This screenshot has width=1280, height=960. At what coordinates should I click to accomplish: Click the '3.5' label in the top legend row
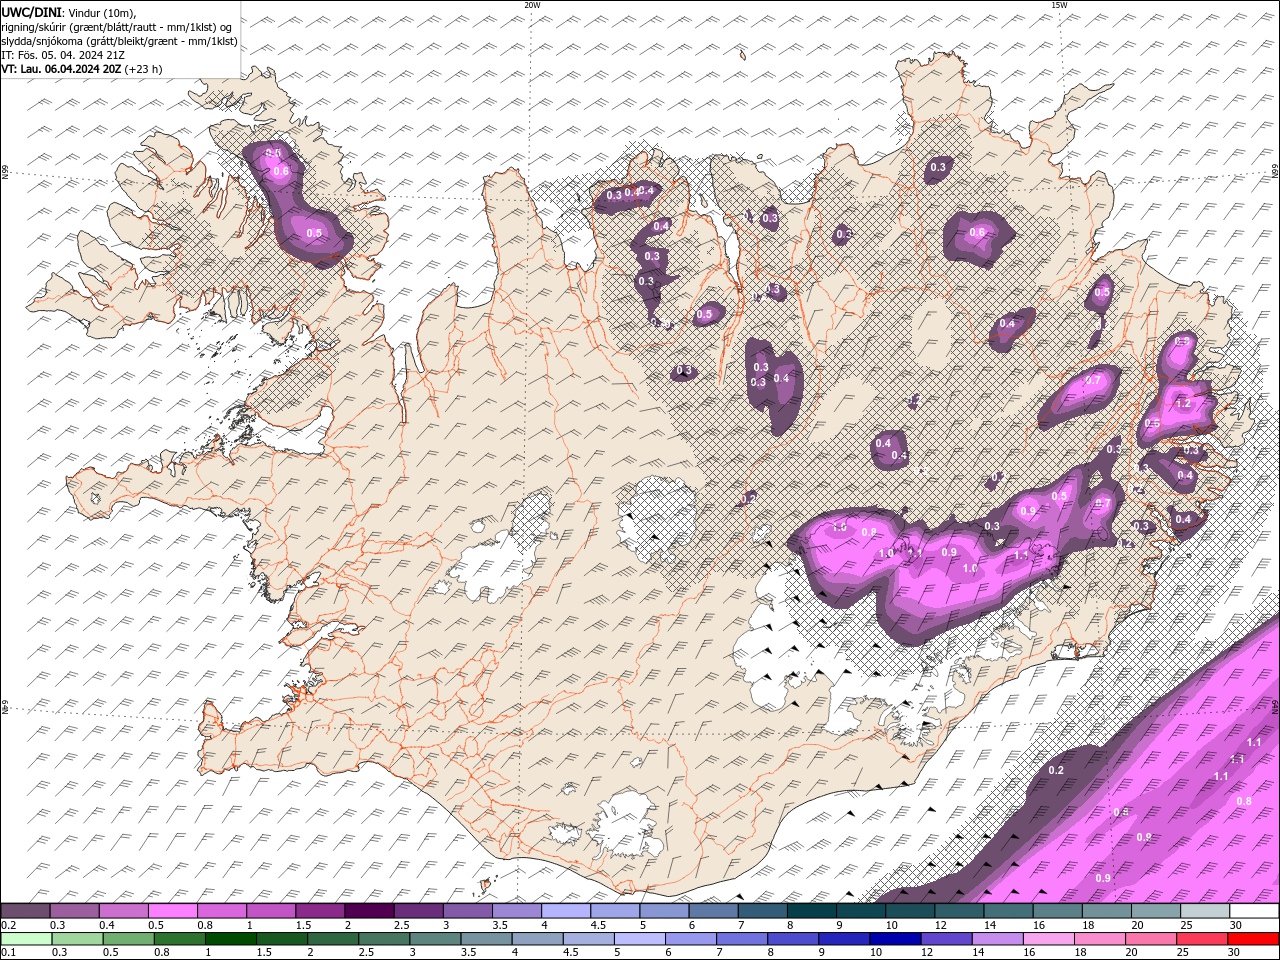tap(499, 925)
